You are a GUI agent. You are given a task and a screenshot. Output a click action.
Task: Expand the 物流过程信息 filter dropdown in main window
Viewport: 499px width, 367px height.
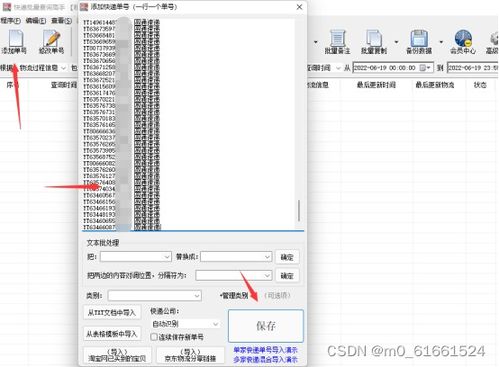[63, 68]
